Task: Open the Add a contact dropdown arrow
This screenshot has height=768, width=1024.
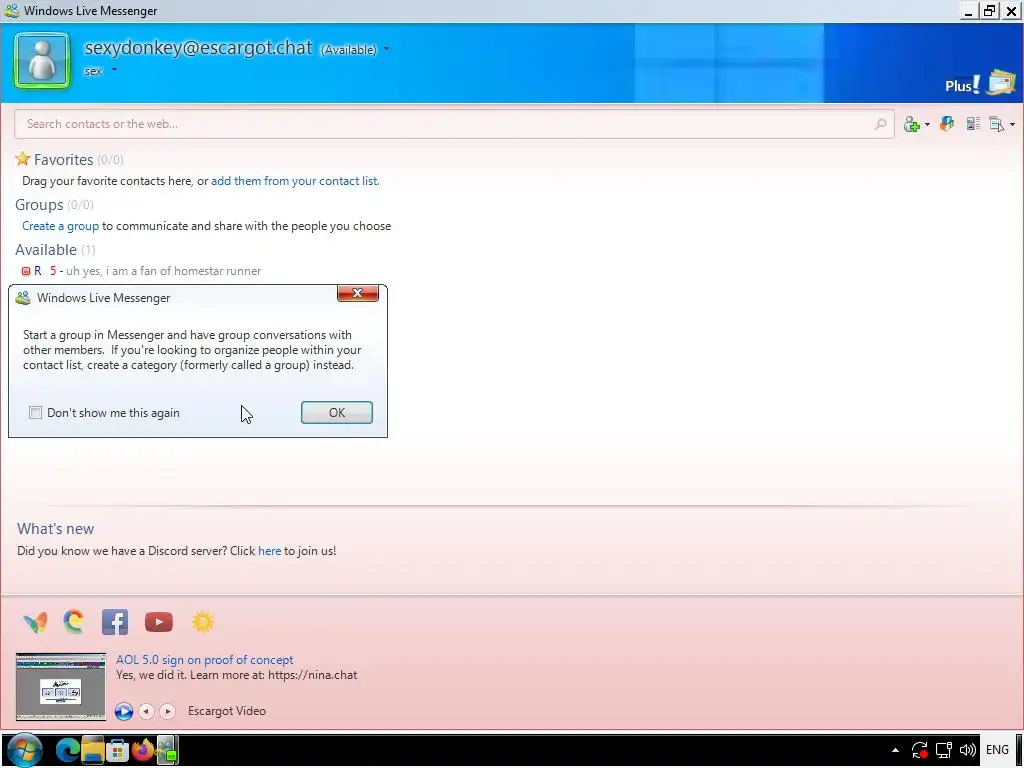Action: tap(927, 124)
